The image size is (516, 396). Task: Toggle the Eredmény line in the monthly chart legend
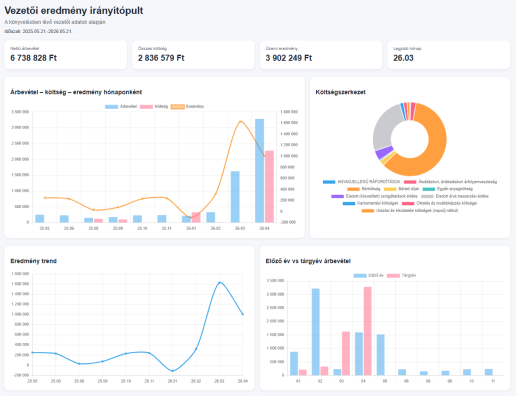coord(187,107)
